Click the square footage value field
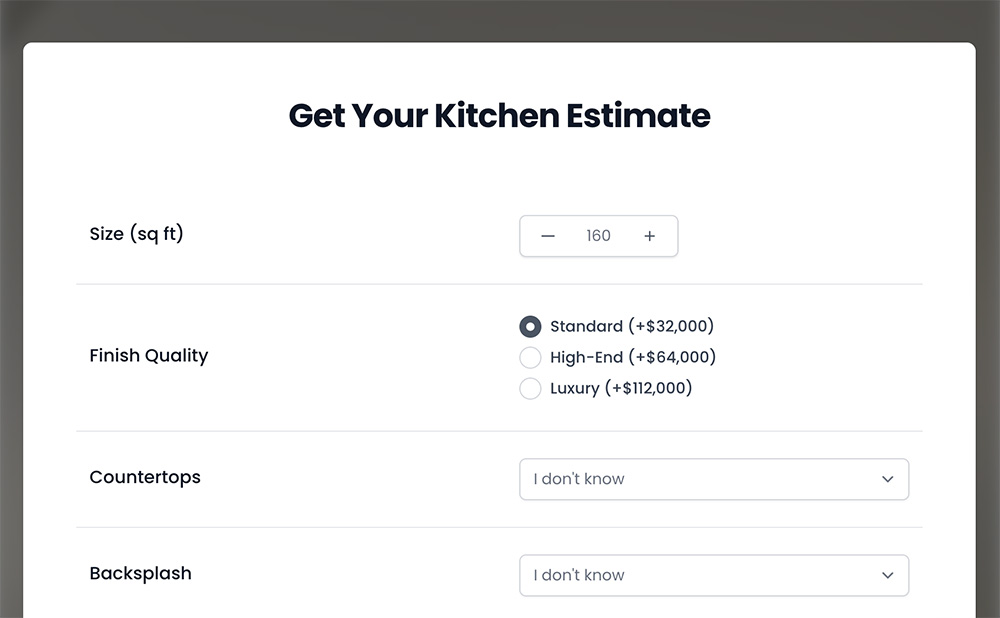This screenshot has height=618, width=1000. click(x=598, y=236)
